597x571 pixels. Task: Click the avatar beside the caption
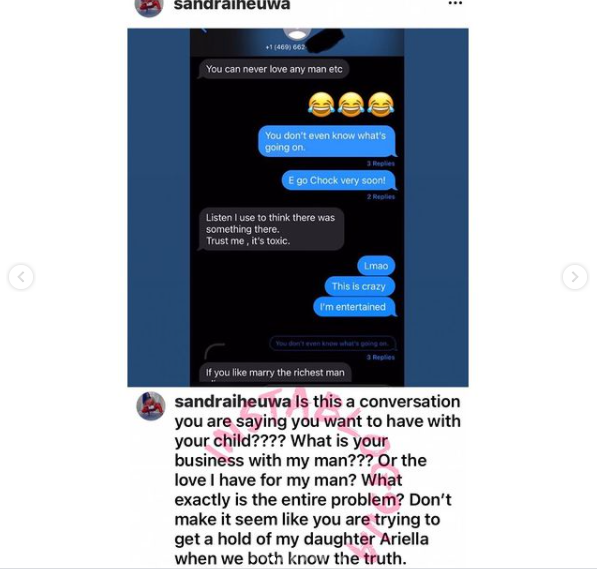click(x=151, y=406)
